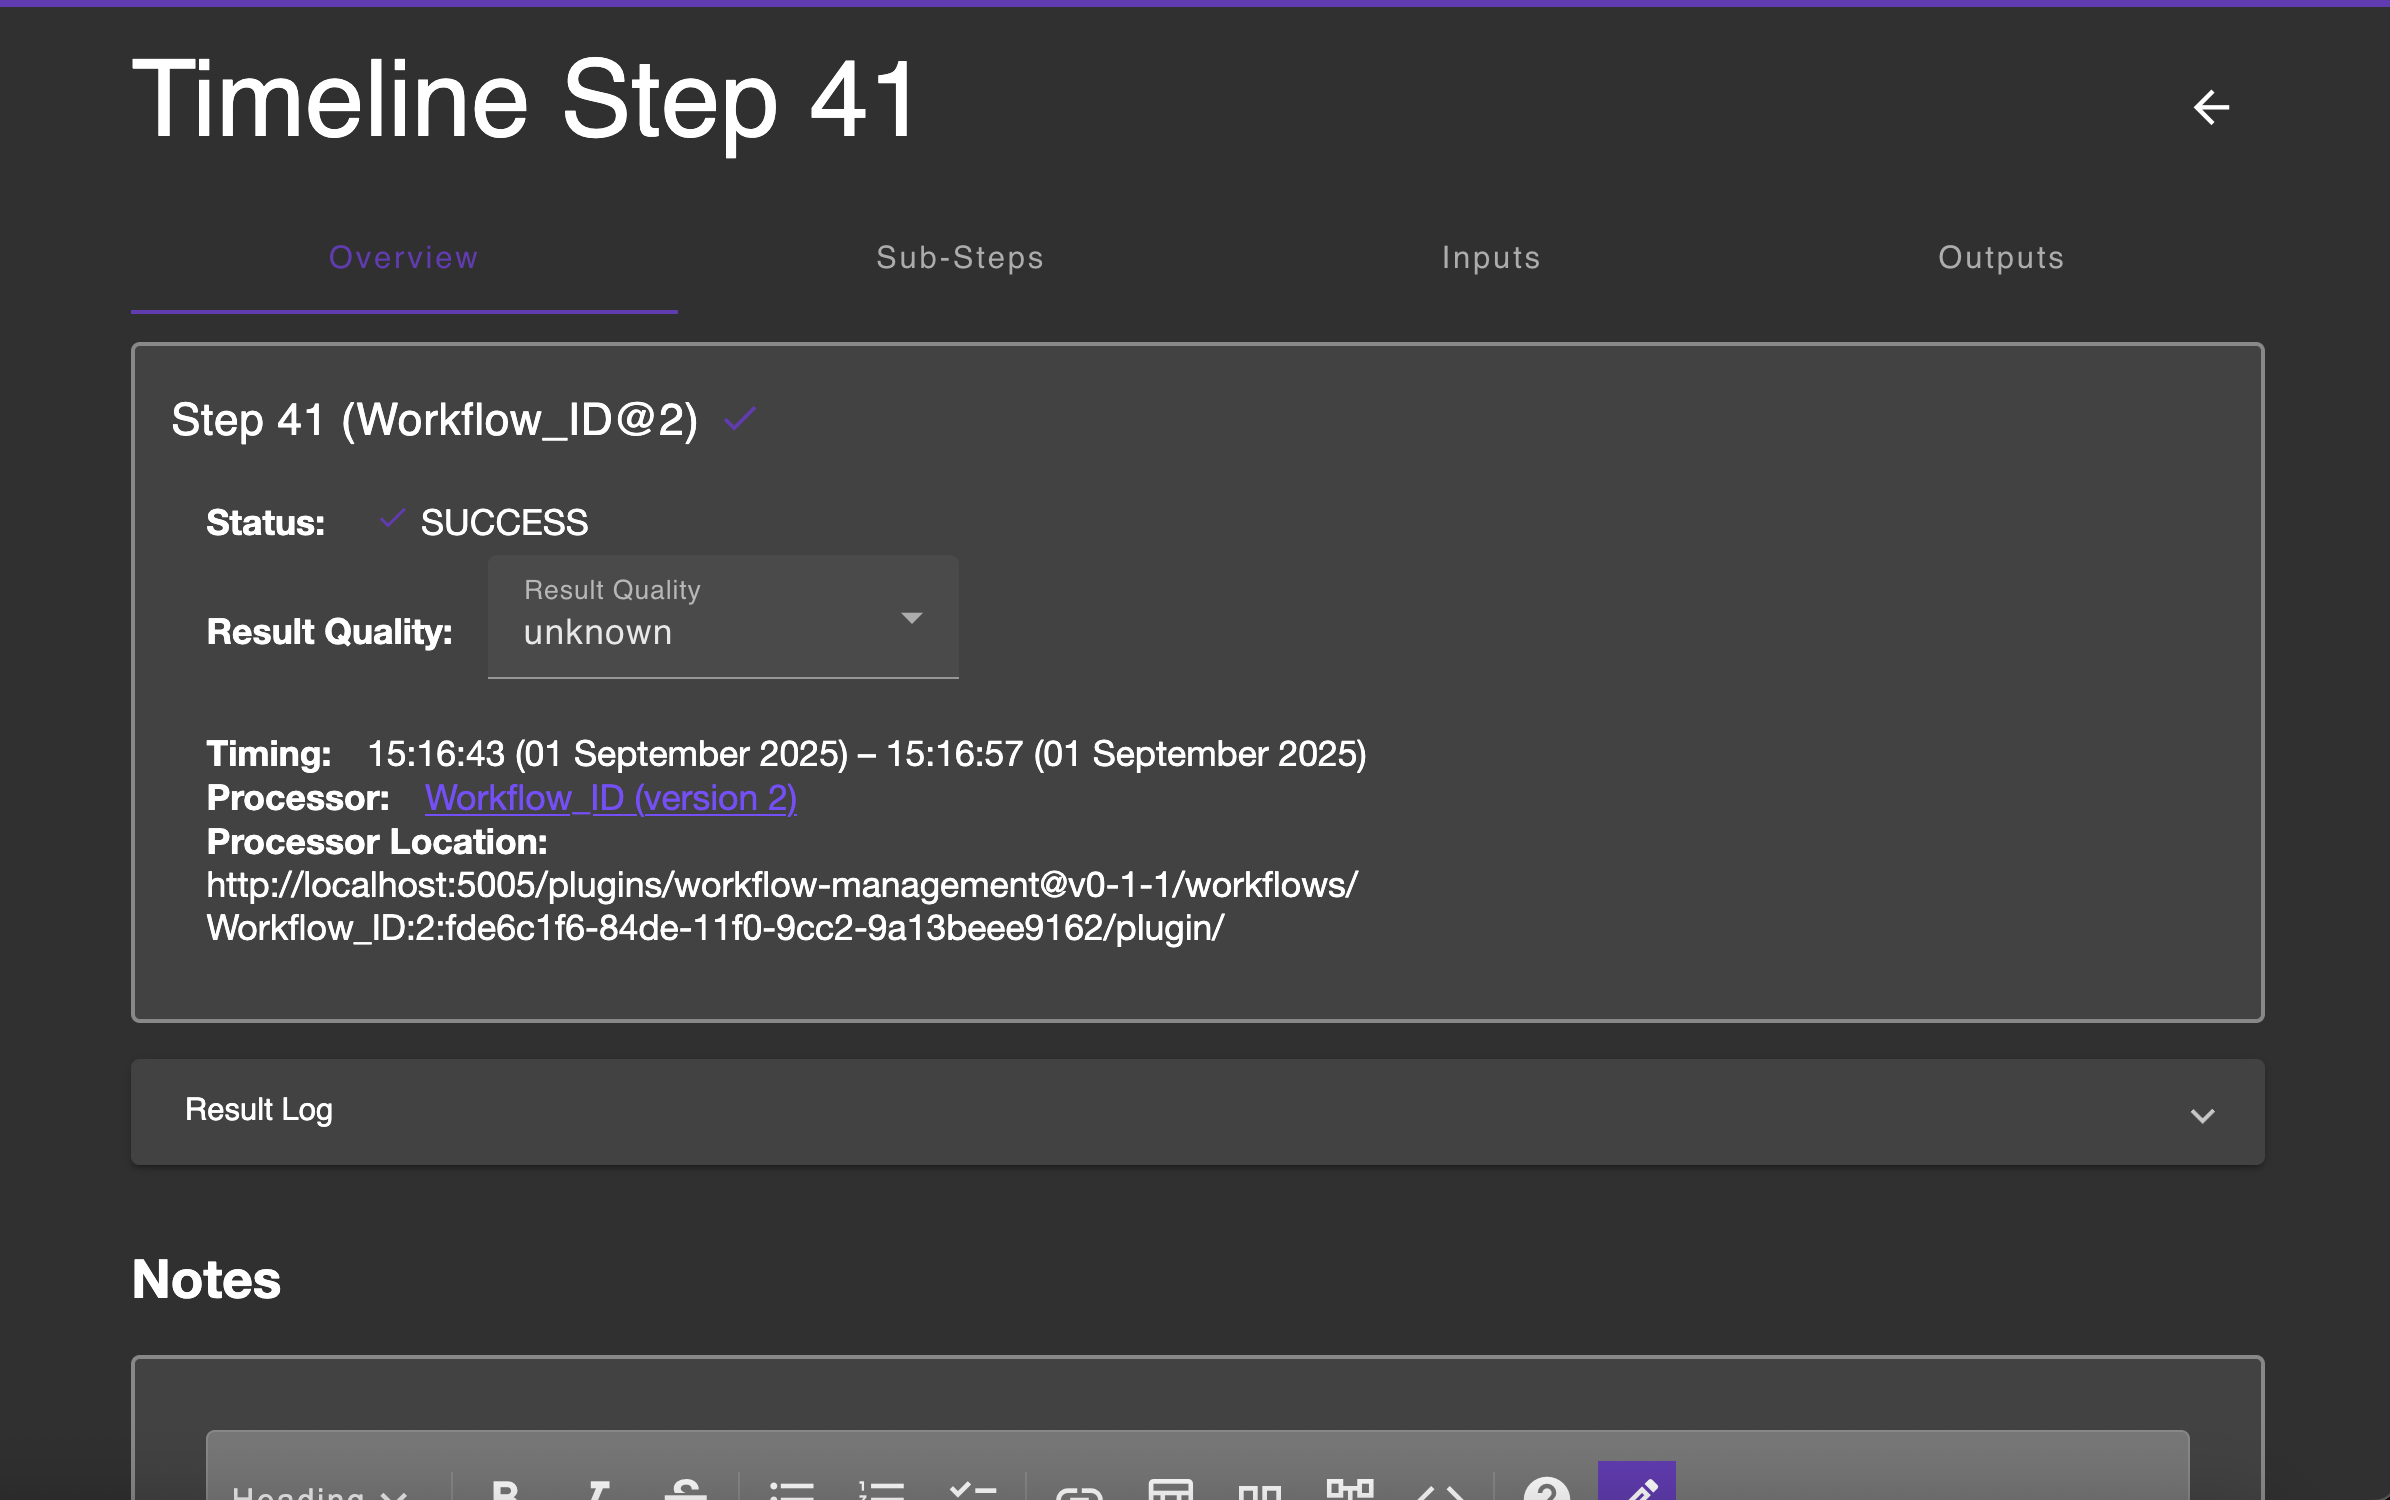
Task: Toggle bold formatting in notes editor
Action: tap(506, 1490)
